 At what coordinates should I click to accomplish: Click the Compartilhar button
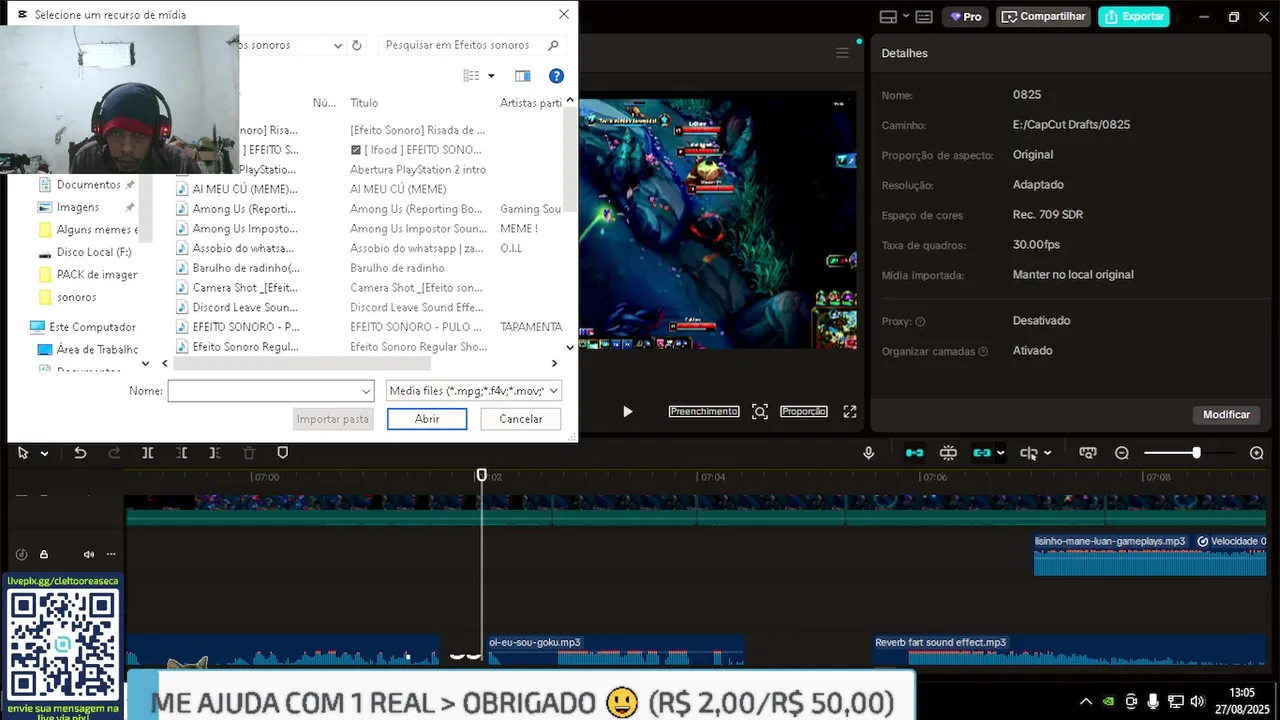1044,16
